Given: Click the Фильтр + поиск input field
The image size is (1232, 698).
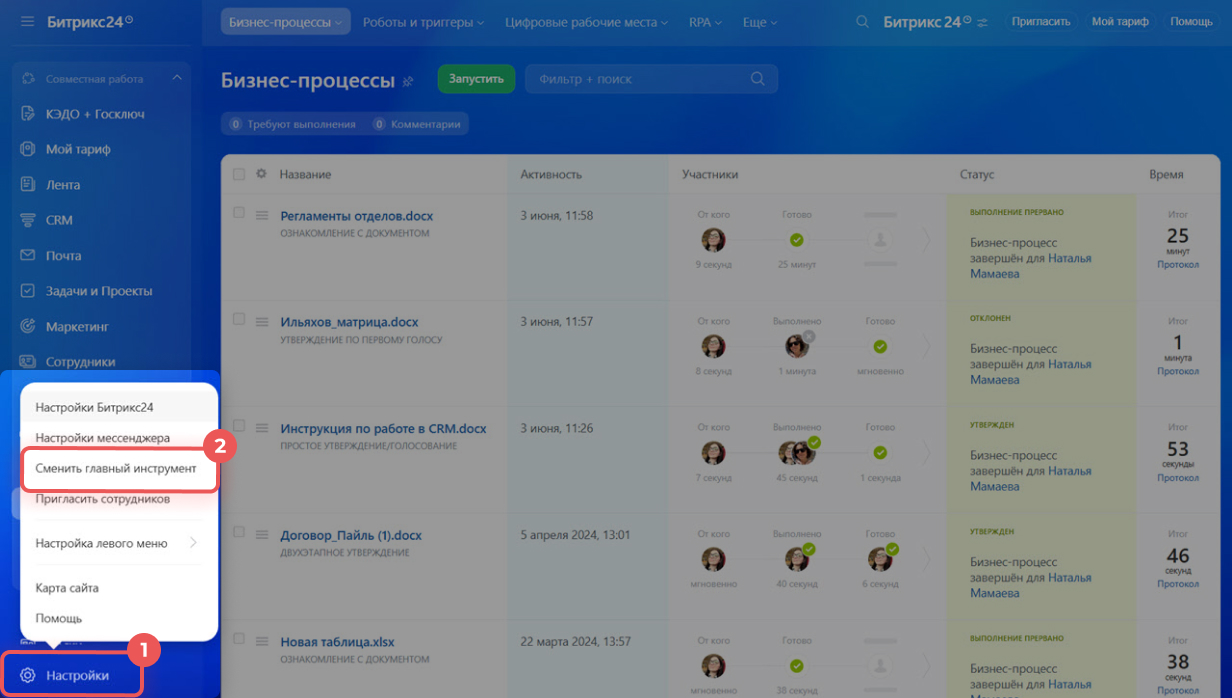Looking at the screenshot, I should point(651,79).
